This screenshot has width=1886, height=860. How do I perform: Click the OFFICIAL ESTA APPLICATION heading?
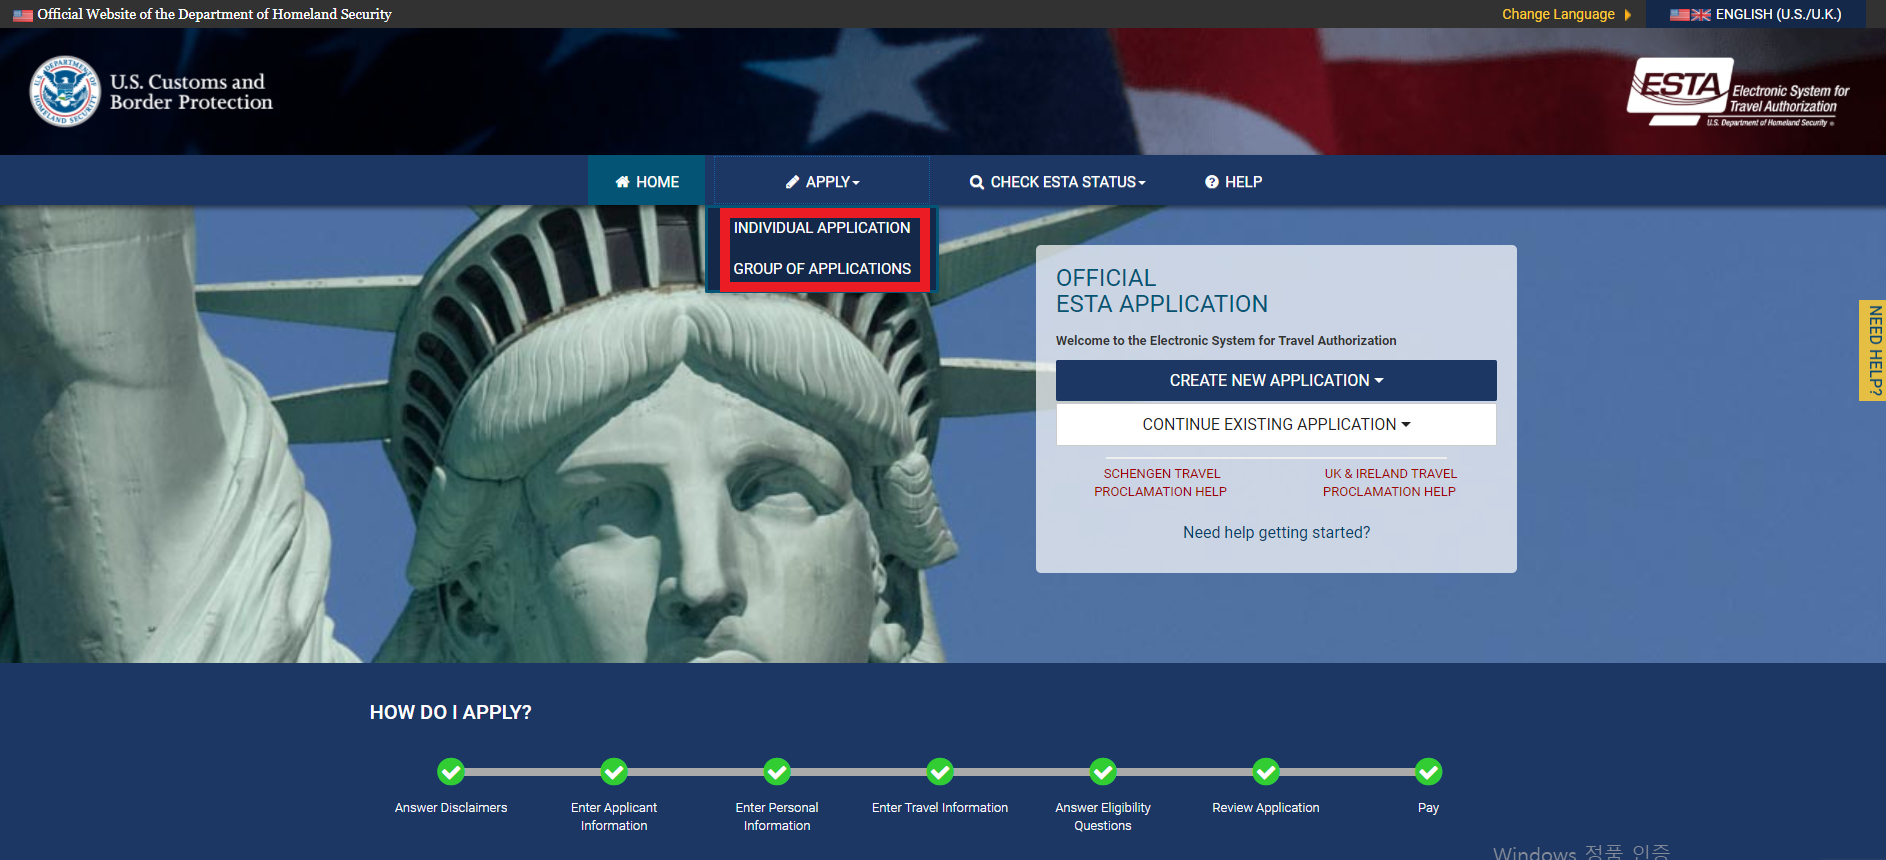point(1162,291)
